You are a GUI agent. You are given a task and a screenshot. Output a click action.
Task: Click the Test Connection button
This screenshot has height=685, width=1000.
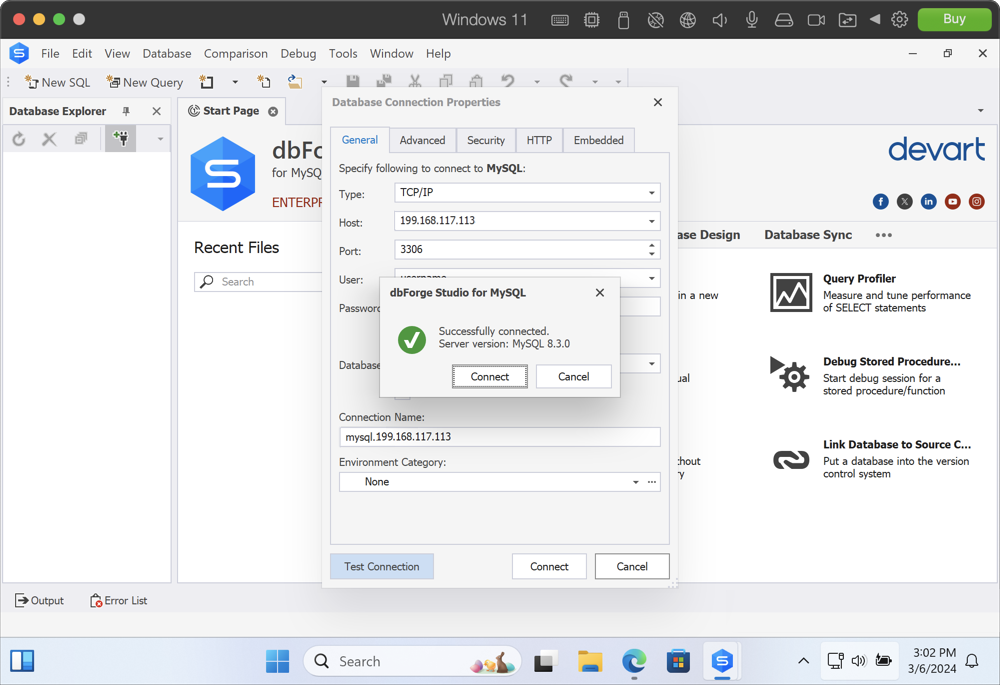[382, 566]
